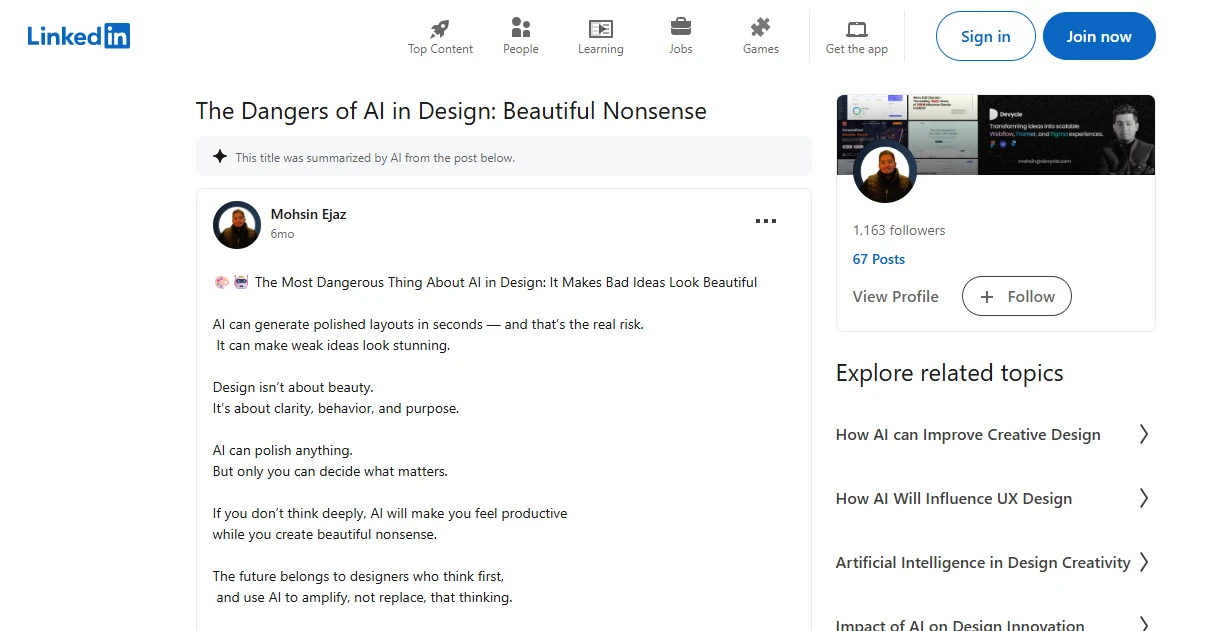The height and width of the screenshot is (631, 1211).
Task: Click the plus icon inside Follow button
Action: 987,297
